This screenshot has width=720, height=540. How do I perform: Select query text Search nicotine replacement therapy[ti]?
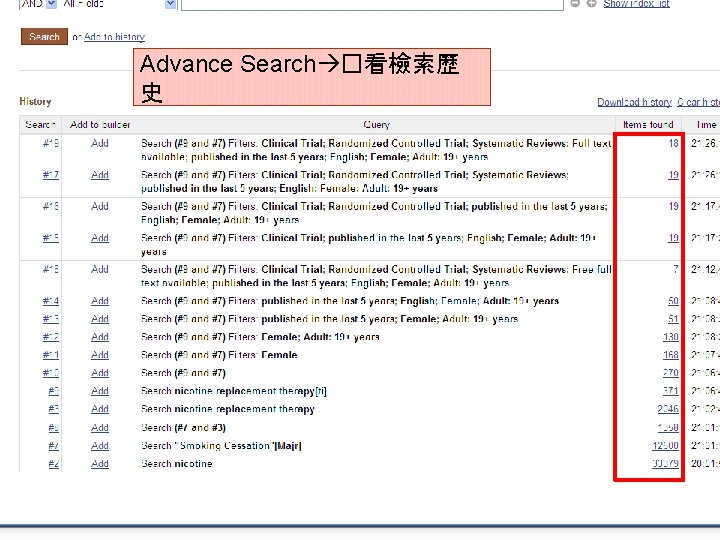click(234, 391)
